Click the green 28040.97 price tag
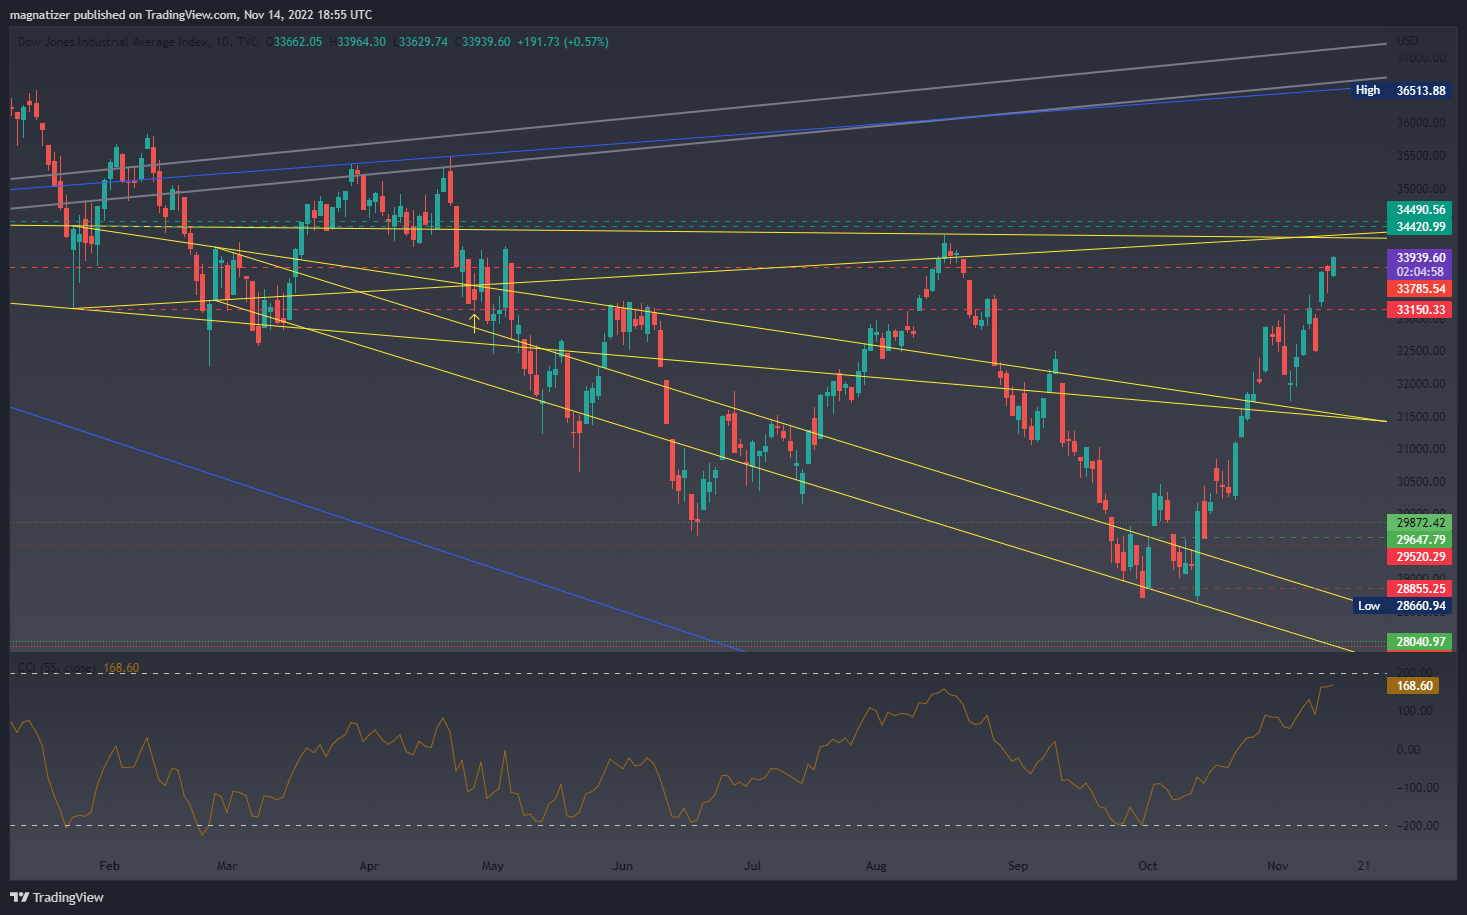This screenshot has width=1467, height=915. tap(1420, 642)
